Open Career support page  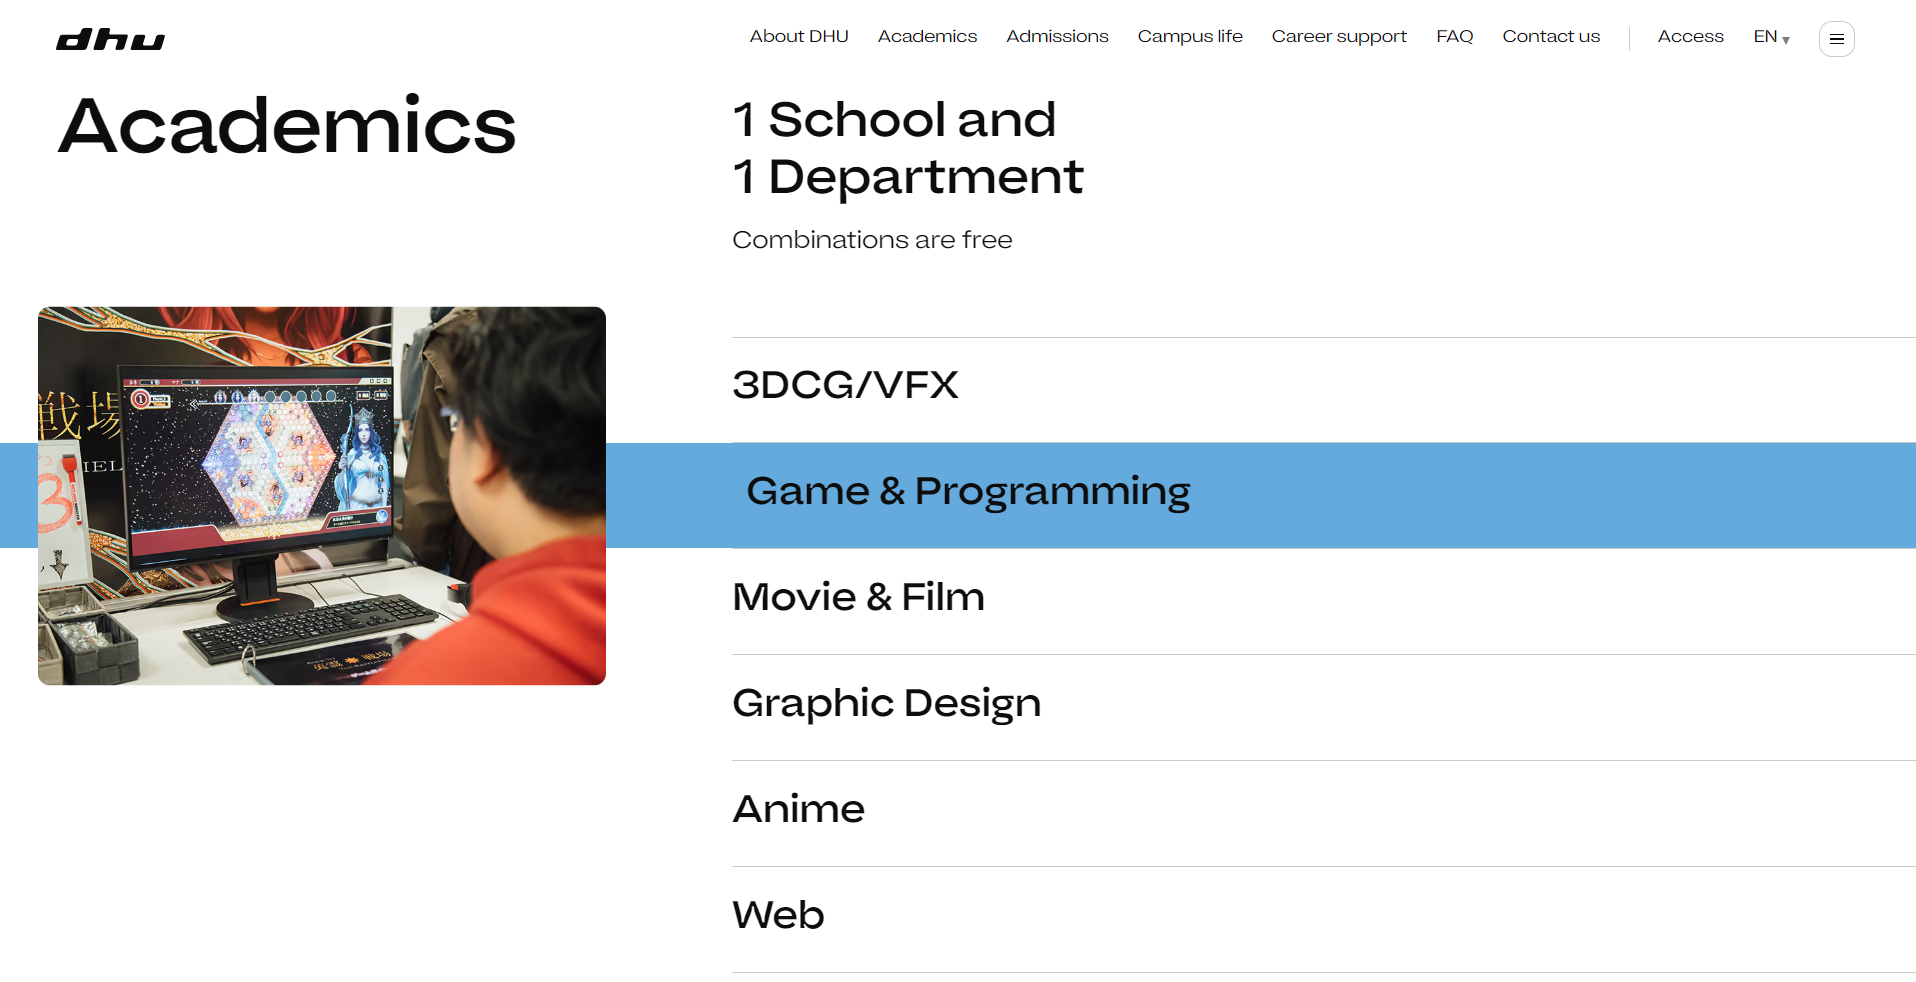1338,37
